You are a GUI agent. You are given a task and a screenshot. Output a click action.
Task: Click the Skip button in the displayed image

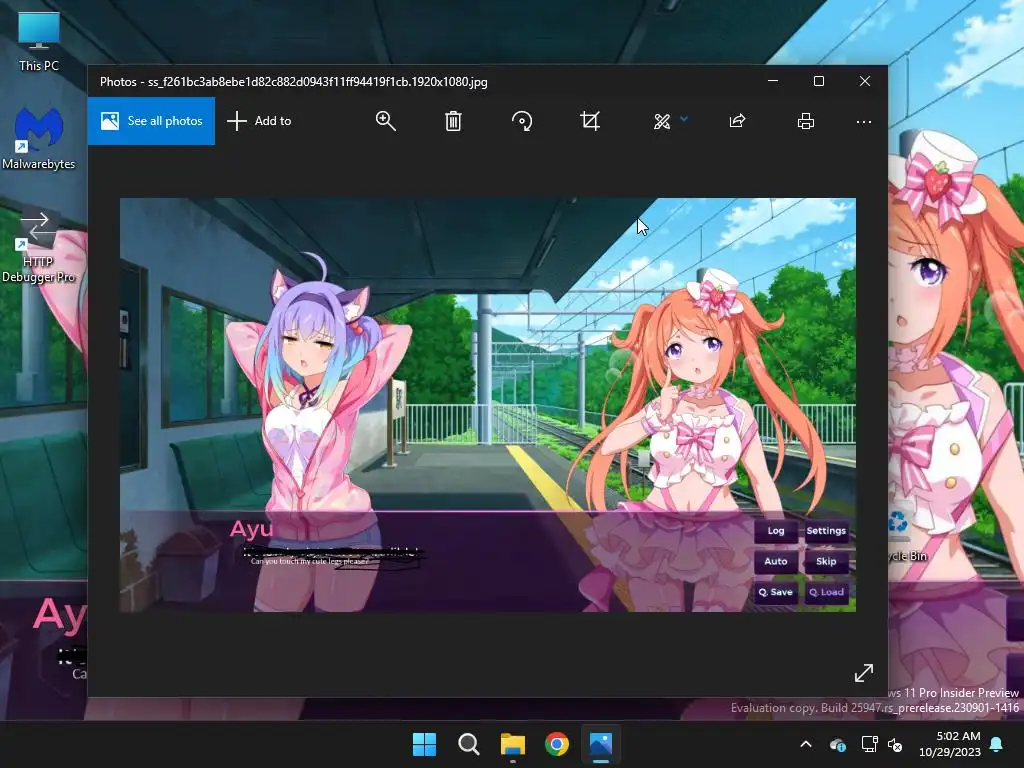pyautogui.click(x=826, y=562)
